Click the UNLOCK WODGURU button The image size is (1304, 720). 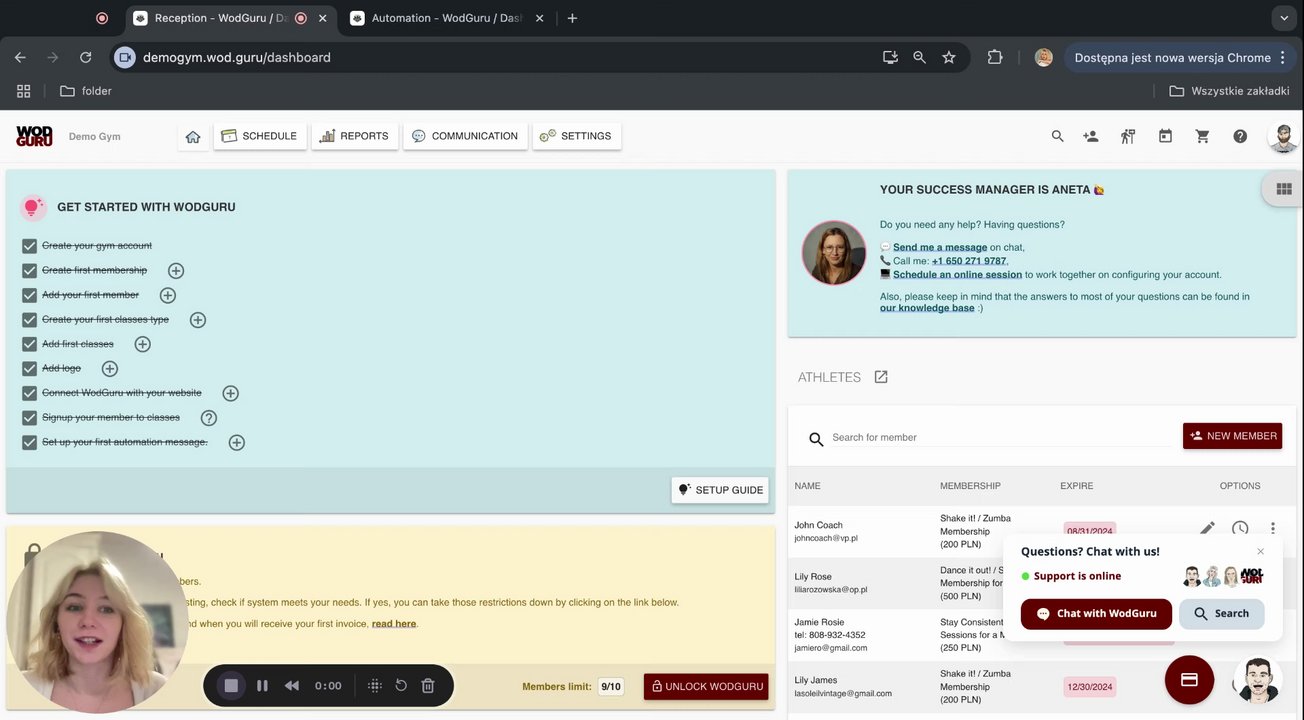(x=706, y=687)
